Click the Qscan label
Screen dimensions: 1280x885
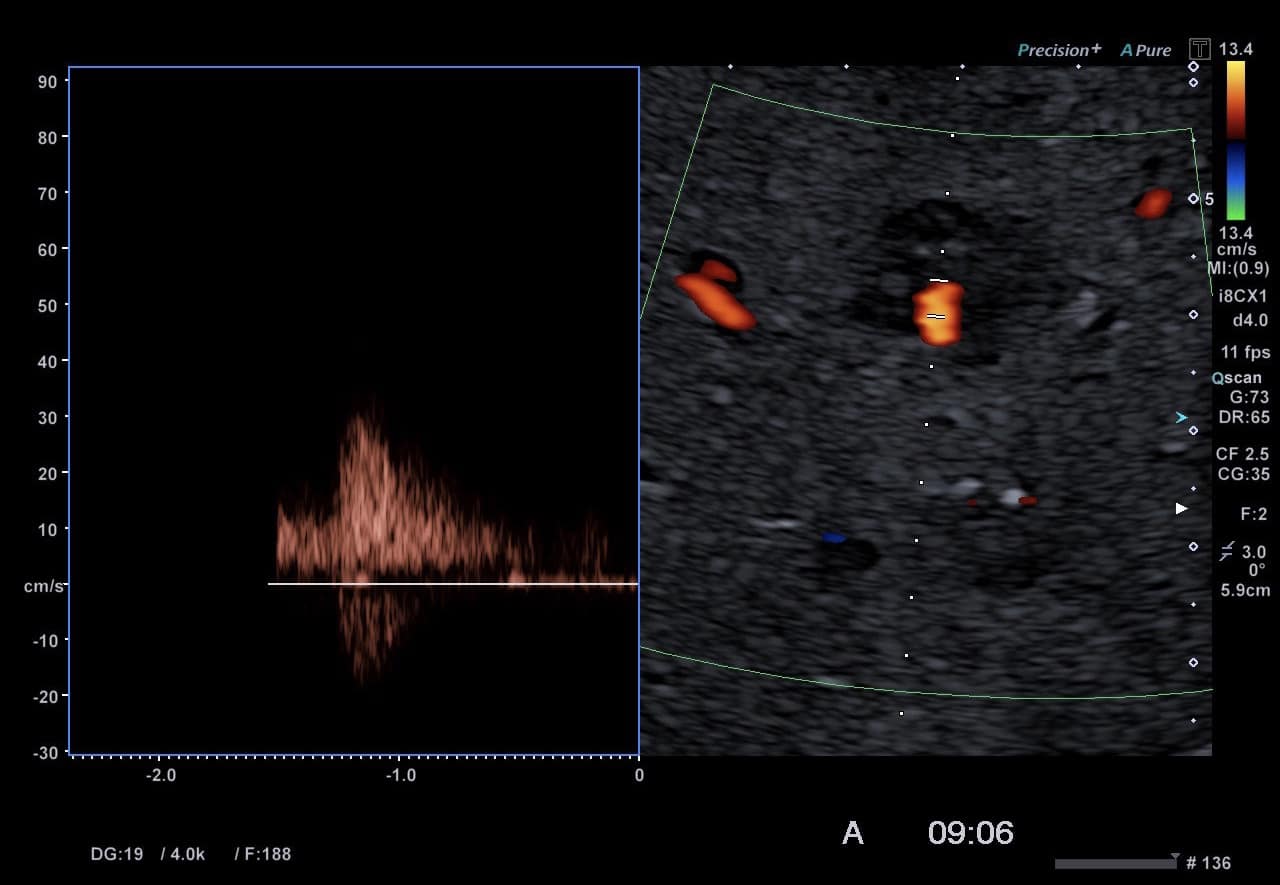[x=1237, y=378]
